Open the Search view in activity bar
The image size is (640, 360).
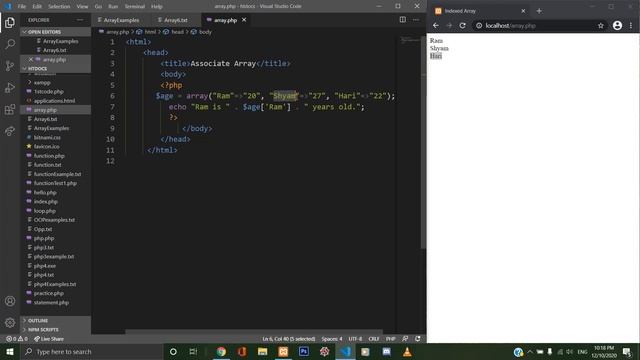(10, 44)
